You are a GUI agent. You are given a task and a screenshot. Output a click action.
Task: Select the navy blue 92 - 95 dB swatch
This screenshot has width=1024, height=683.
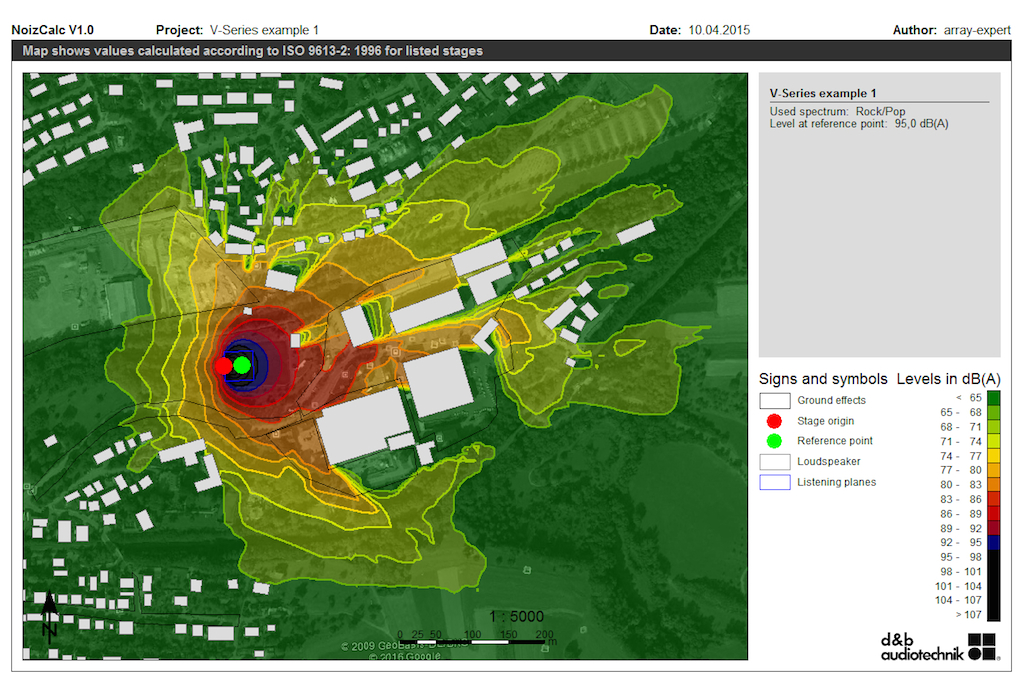(x=993, y=542)
